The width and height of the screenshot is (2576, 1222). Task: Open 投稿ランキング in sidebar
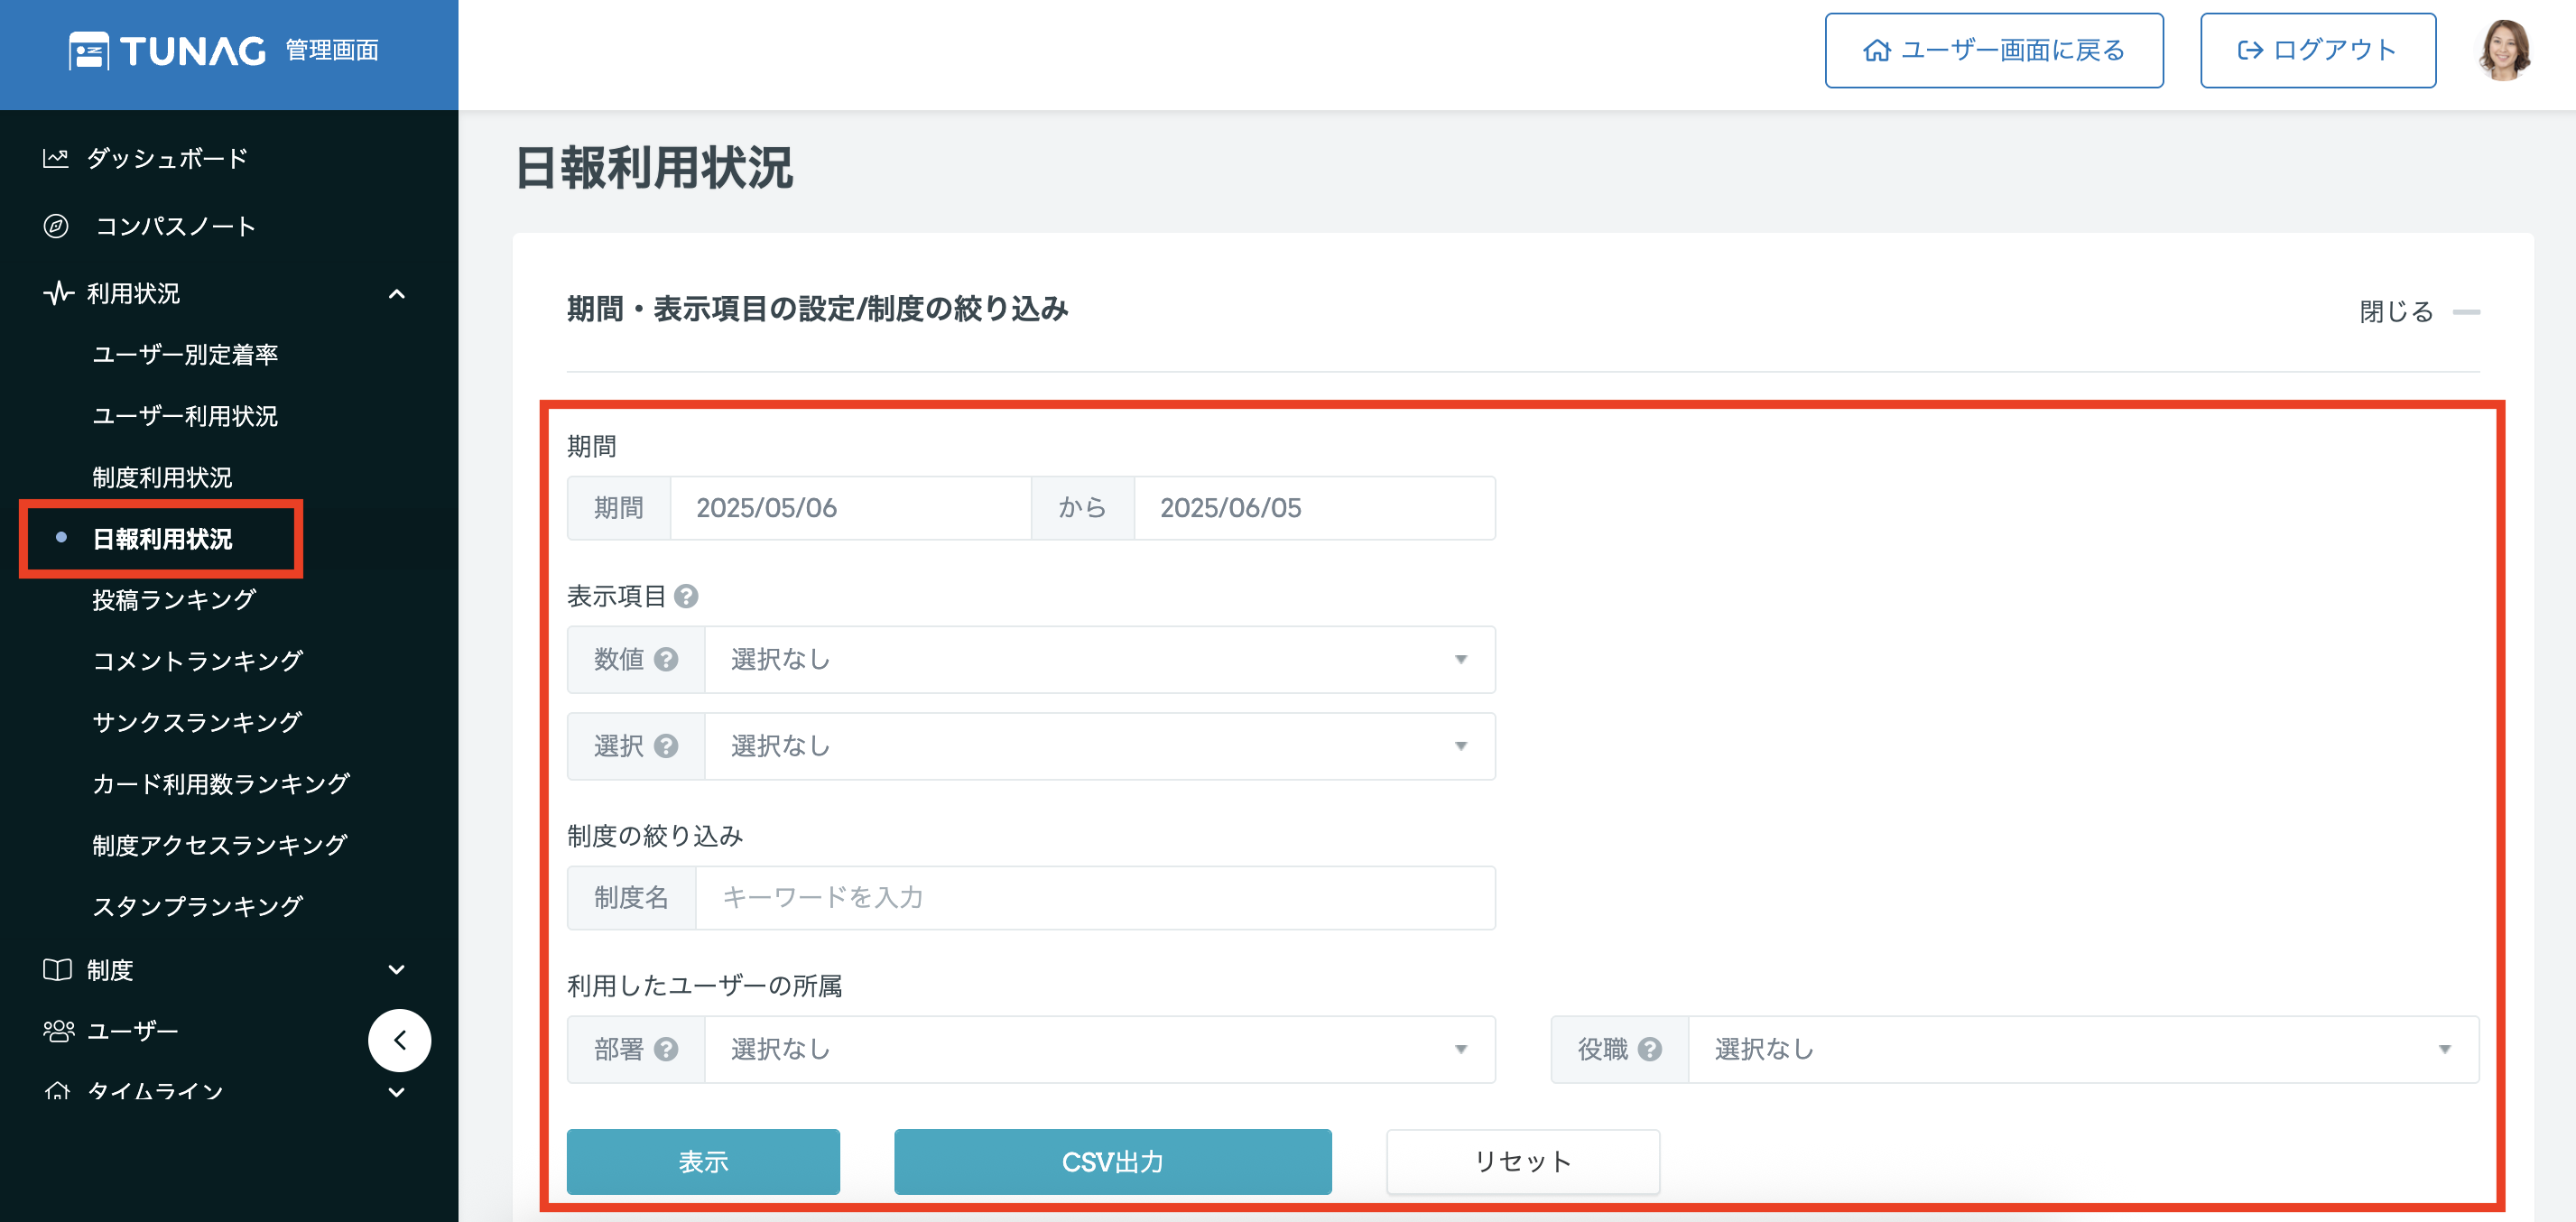pyautogui.click(x=174, y=600)
